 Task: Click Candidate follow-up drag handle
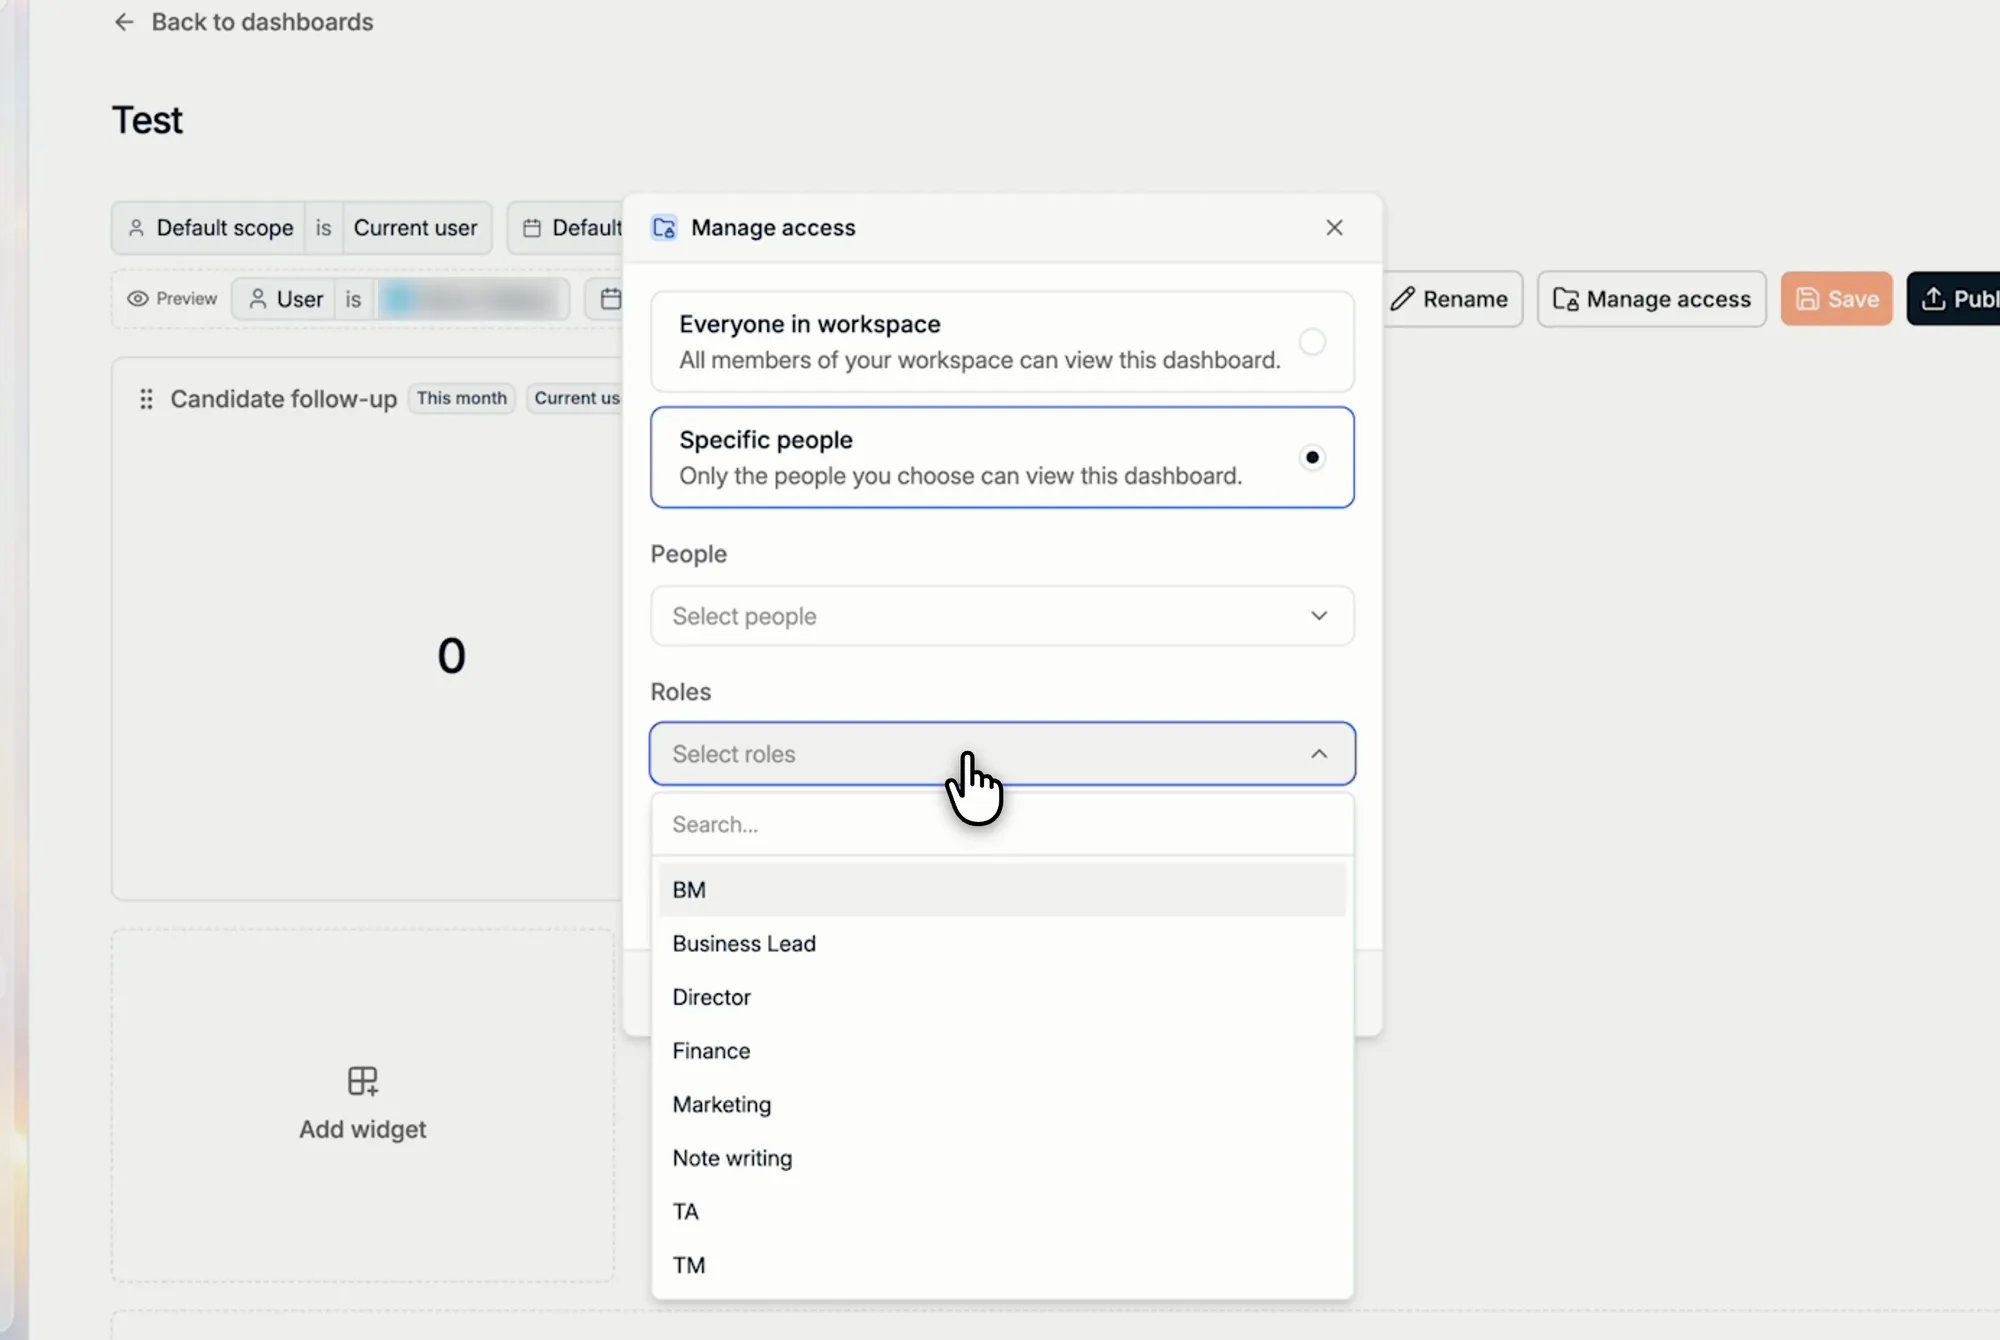coord(146,399)
